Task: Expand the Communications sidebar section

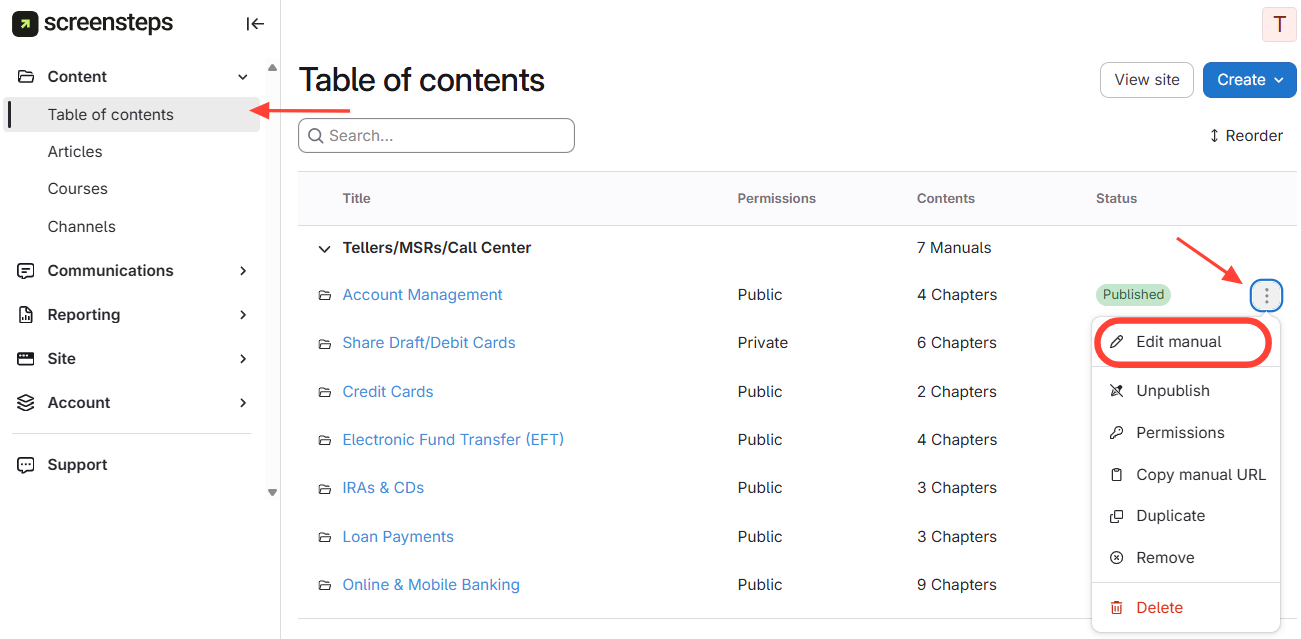Action: click(x=243, y=271)
